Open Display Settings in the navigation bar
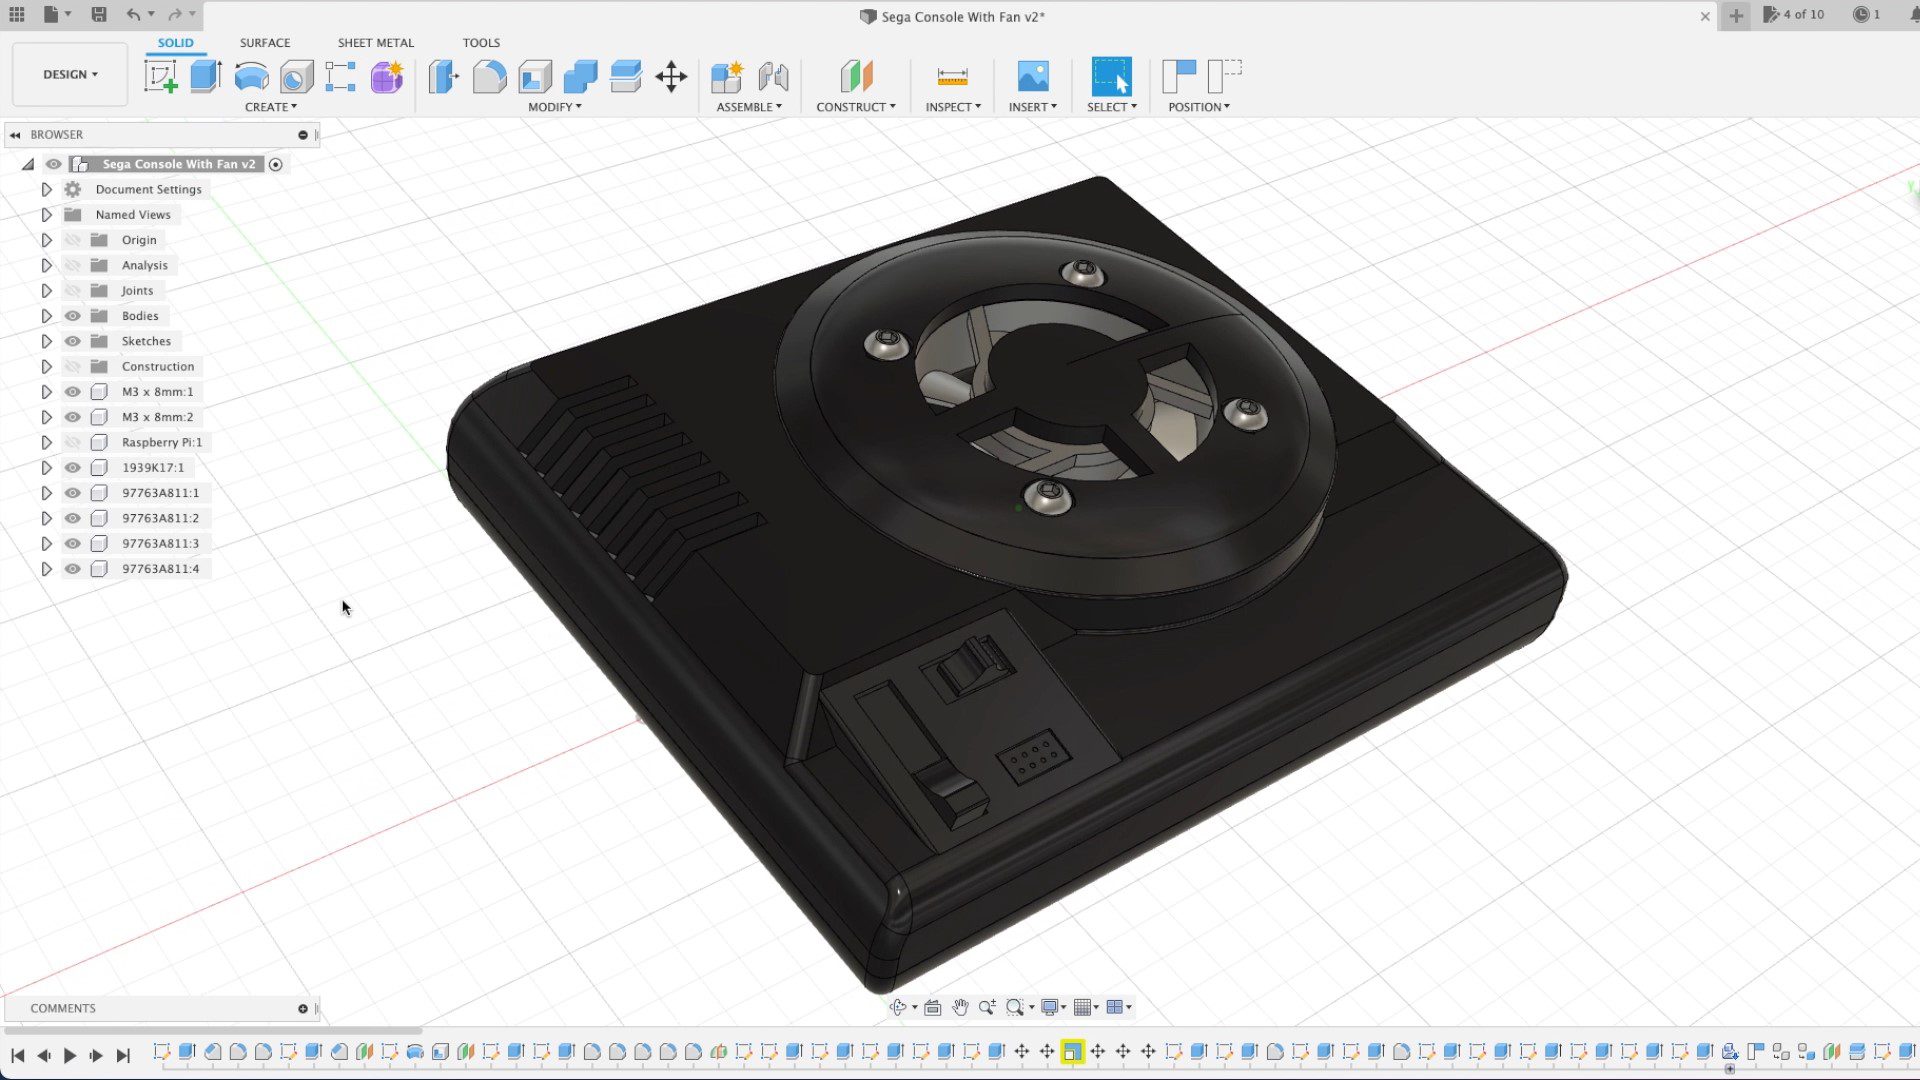 point(1050,1007)
